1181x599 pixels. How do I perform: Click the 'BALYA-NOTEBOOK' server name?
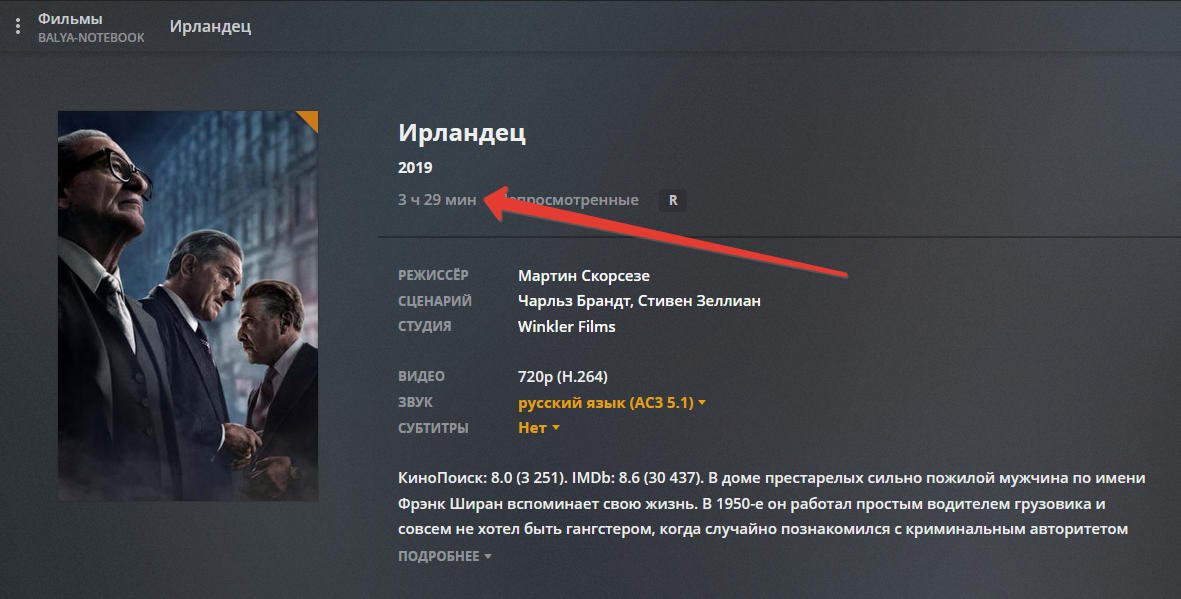point(91,38)
